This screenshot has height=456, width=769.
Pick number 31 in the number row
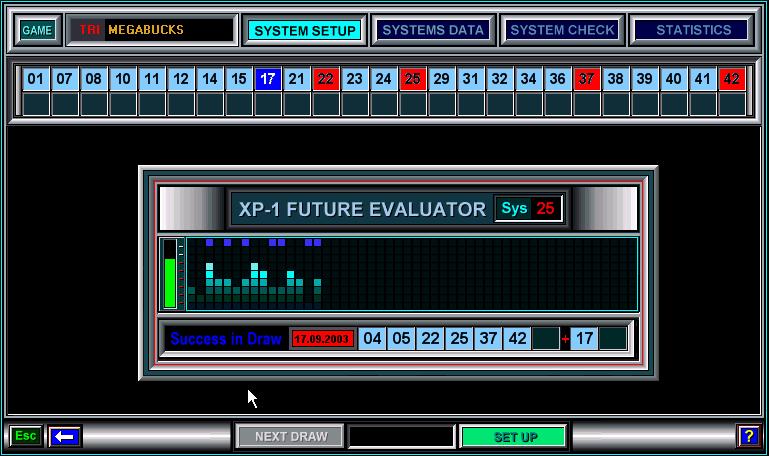point(470,78)
